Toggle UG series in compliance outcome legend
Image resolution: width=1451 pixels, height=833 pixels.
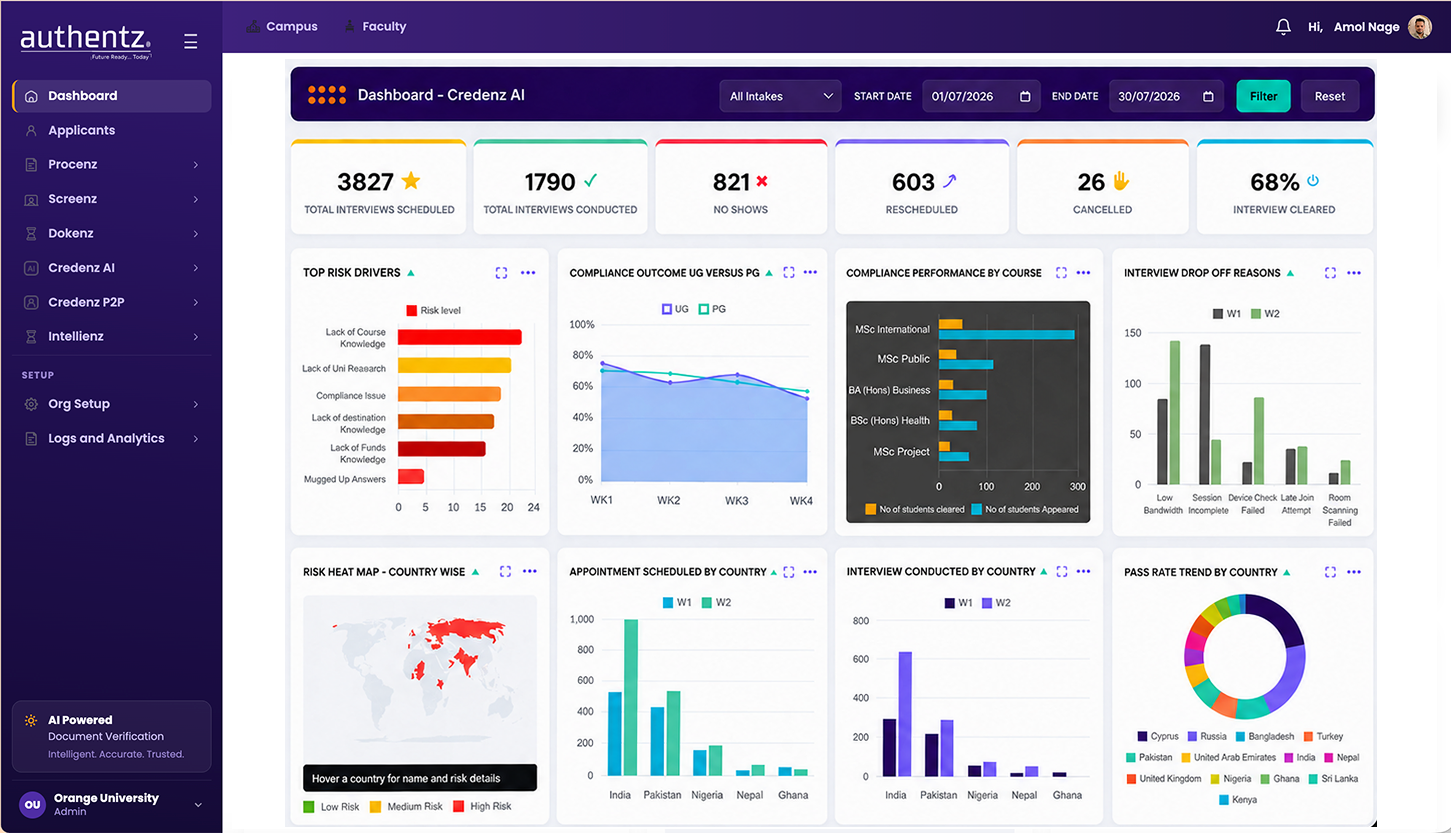pyautogui.click(x=675, y=309)
